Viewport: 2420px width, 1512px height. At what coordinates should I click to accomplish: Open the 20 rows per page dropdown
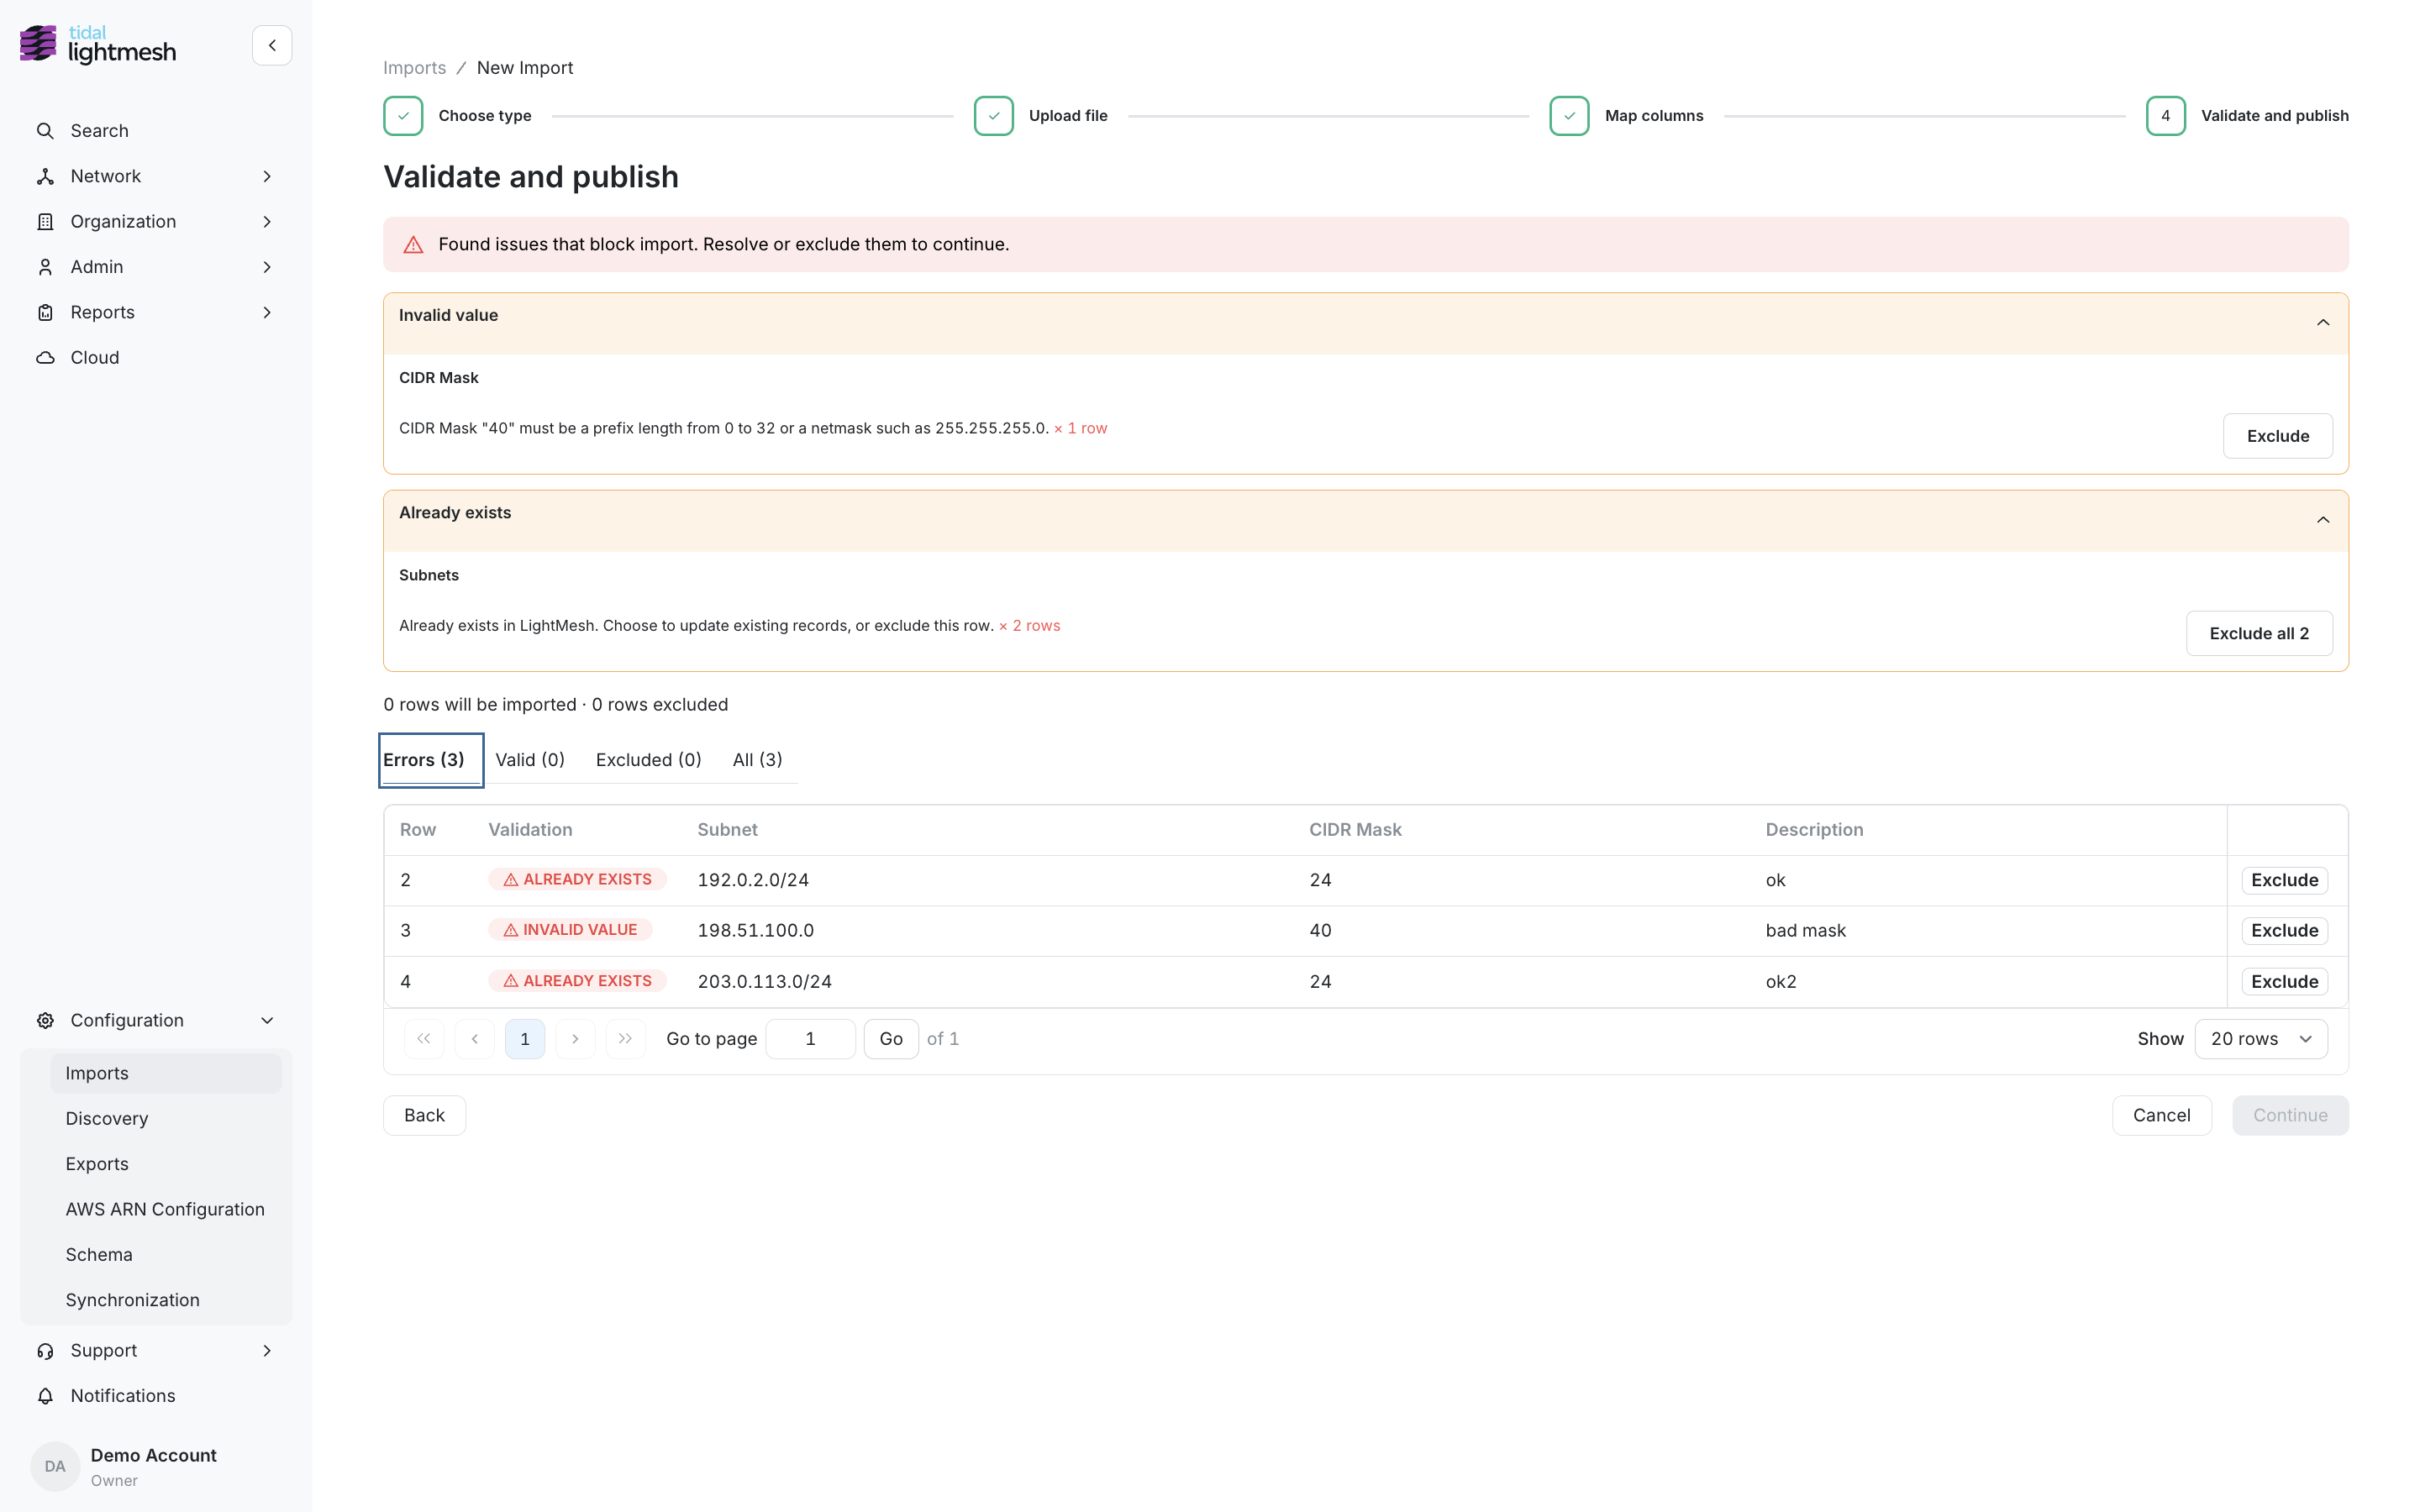click(x=2261, y=1039)
